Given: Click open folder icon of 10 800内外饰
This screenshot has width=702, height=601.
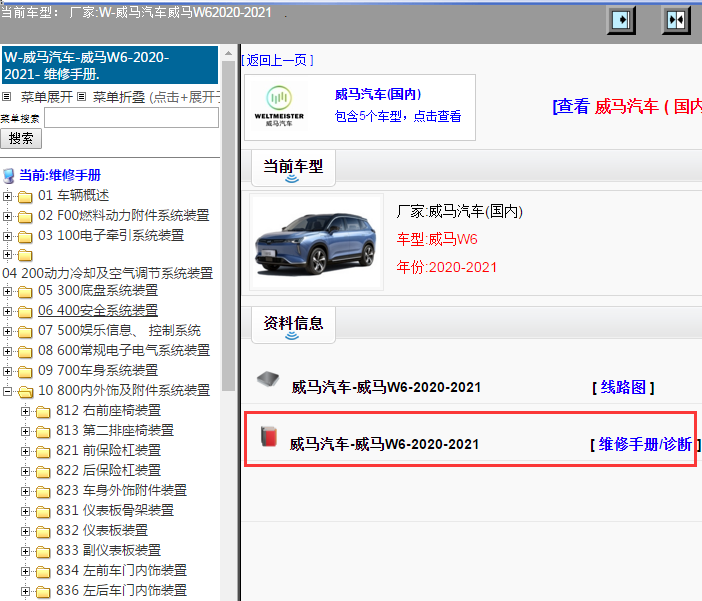Looking at the screenshot, I should point(26,391).
